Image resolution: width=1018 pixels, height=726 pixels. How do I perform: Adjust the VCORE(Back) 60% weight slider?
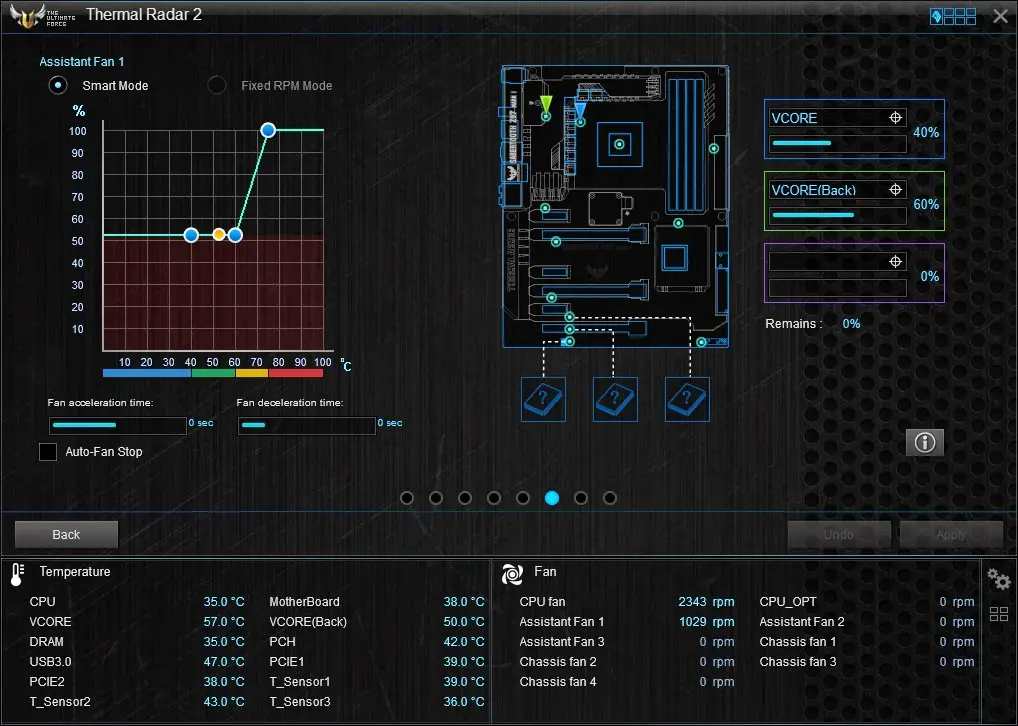(x=838, y=215)
